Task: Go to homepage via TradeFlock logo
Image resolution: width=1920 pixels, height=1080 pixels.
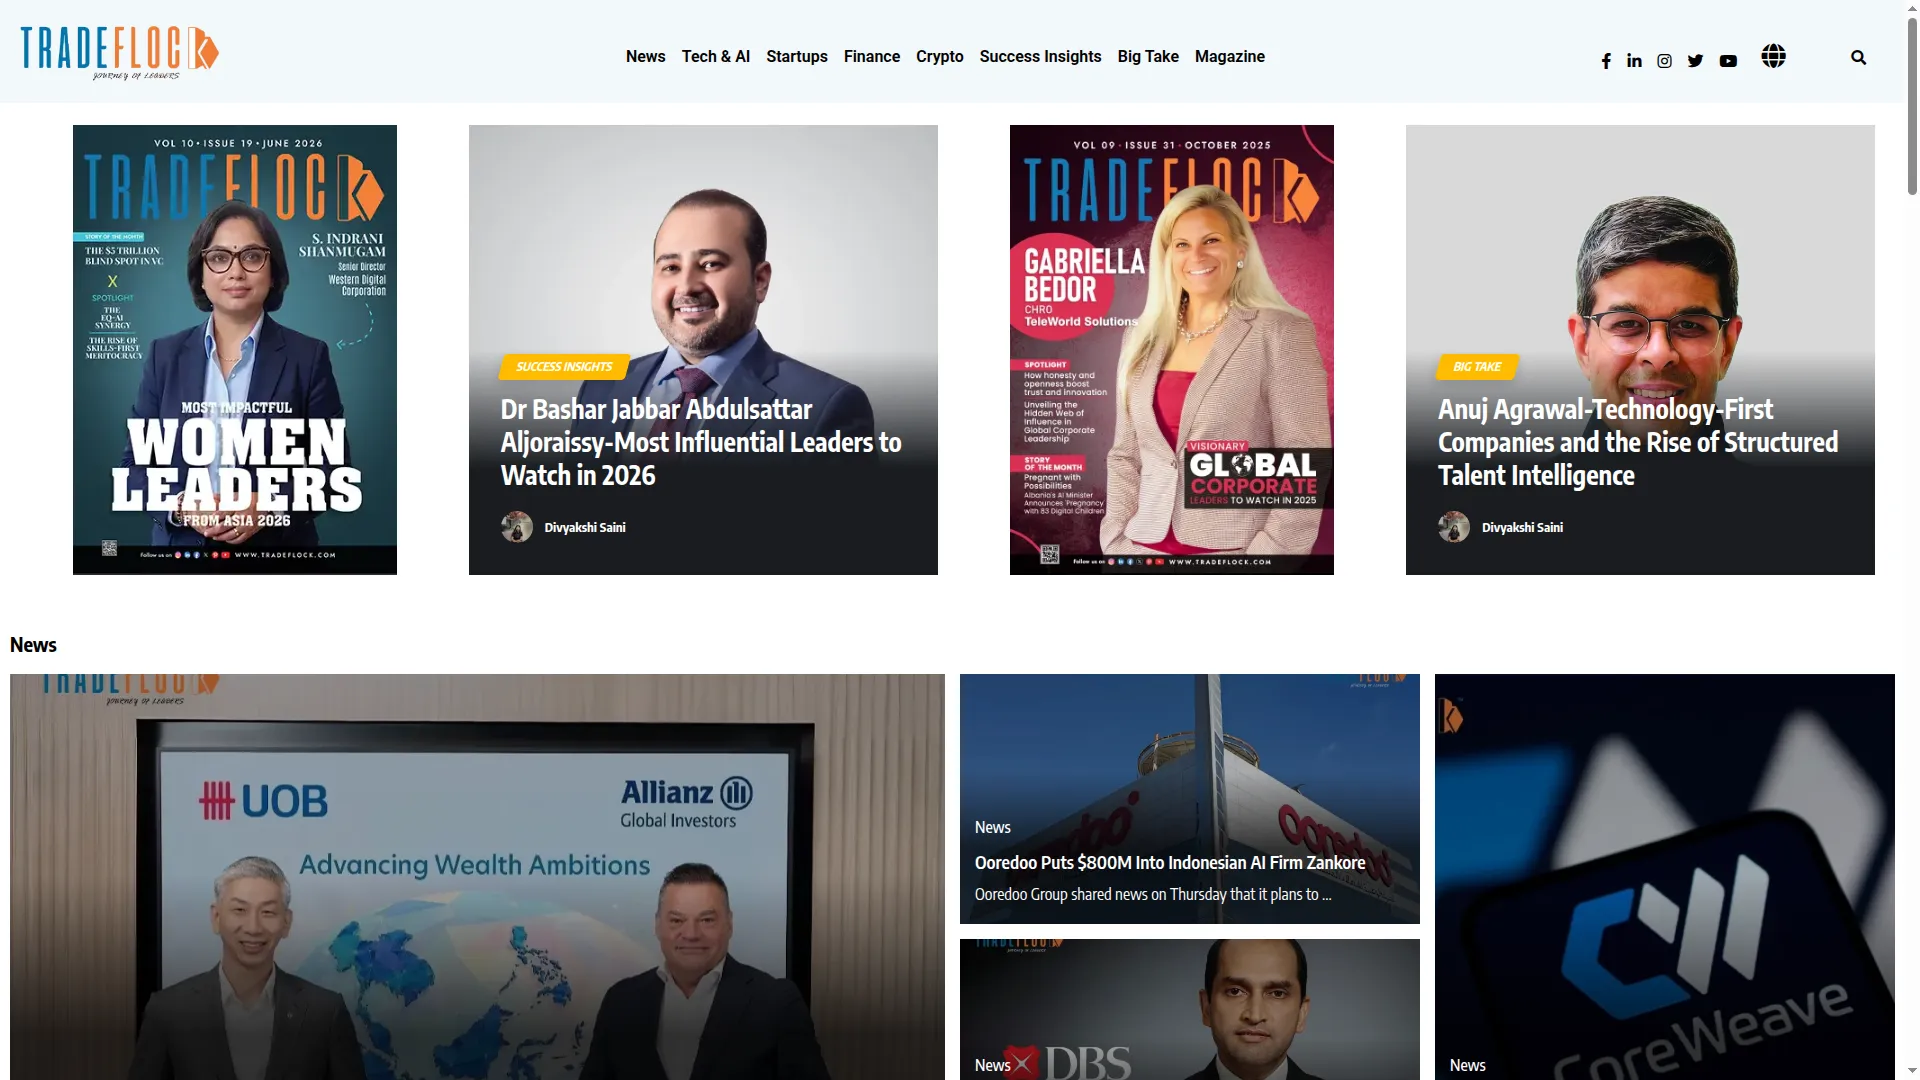Action: (x=120, y=53)
